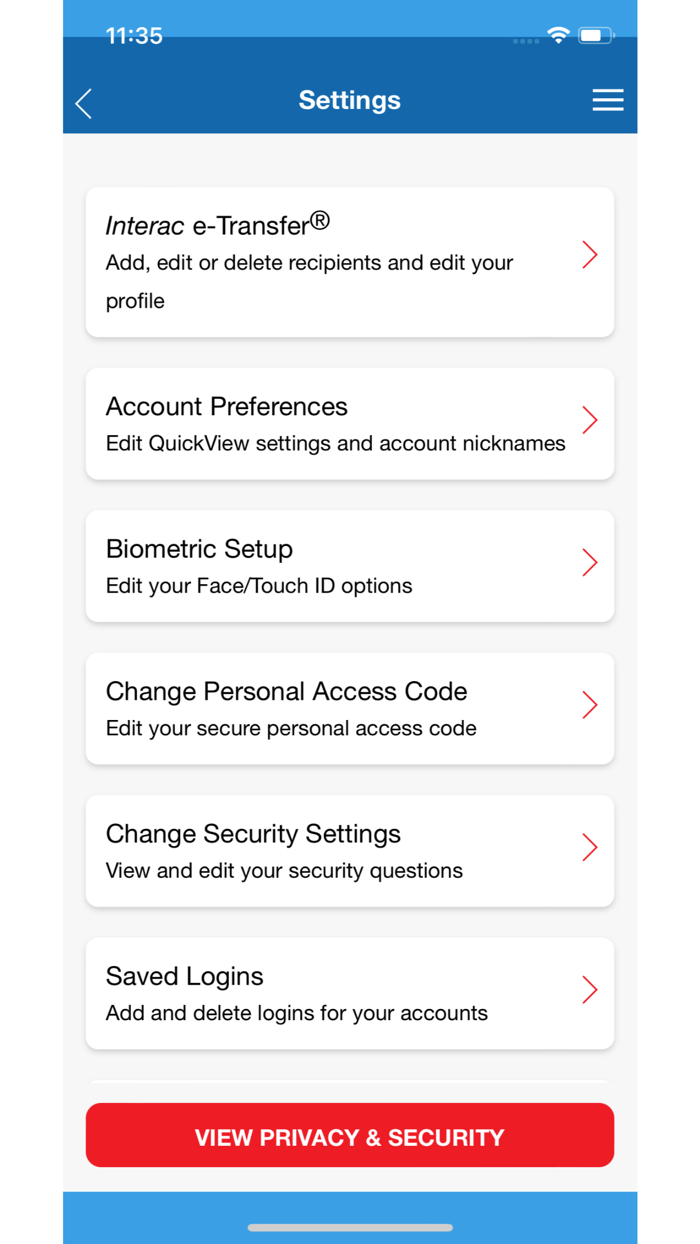
Task: Tap the battery status icon
Action: (x=595, y=36)
